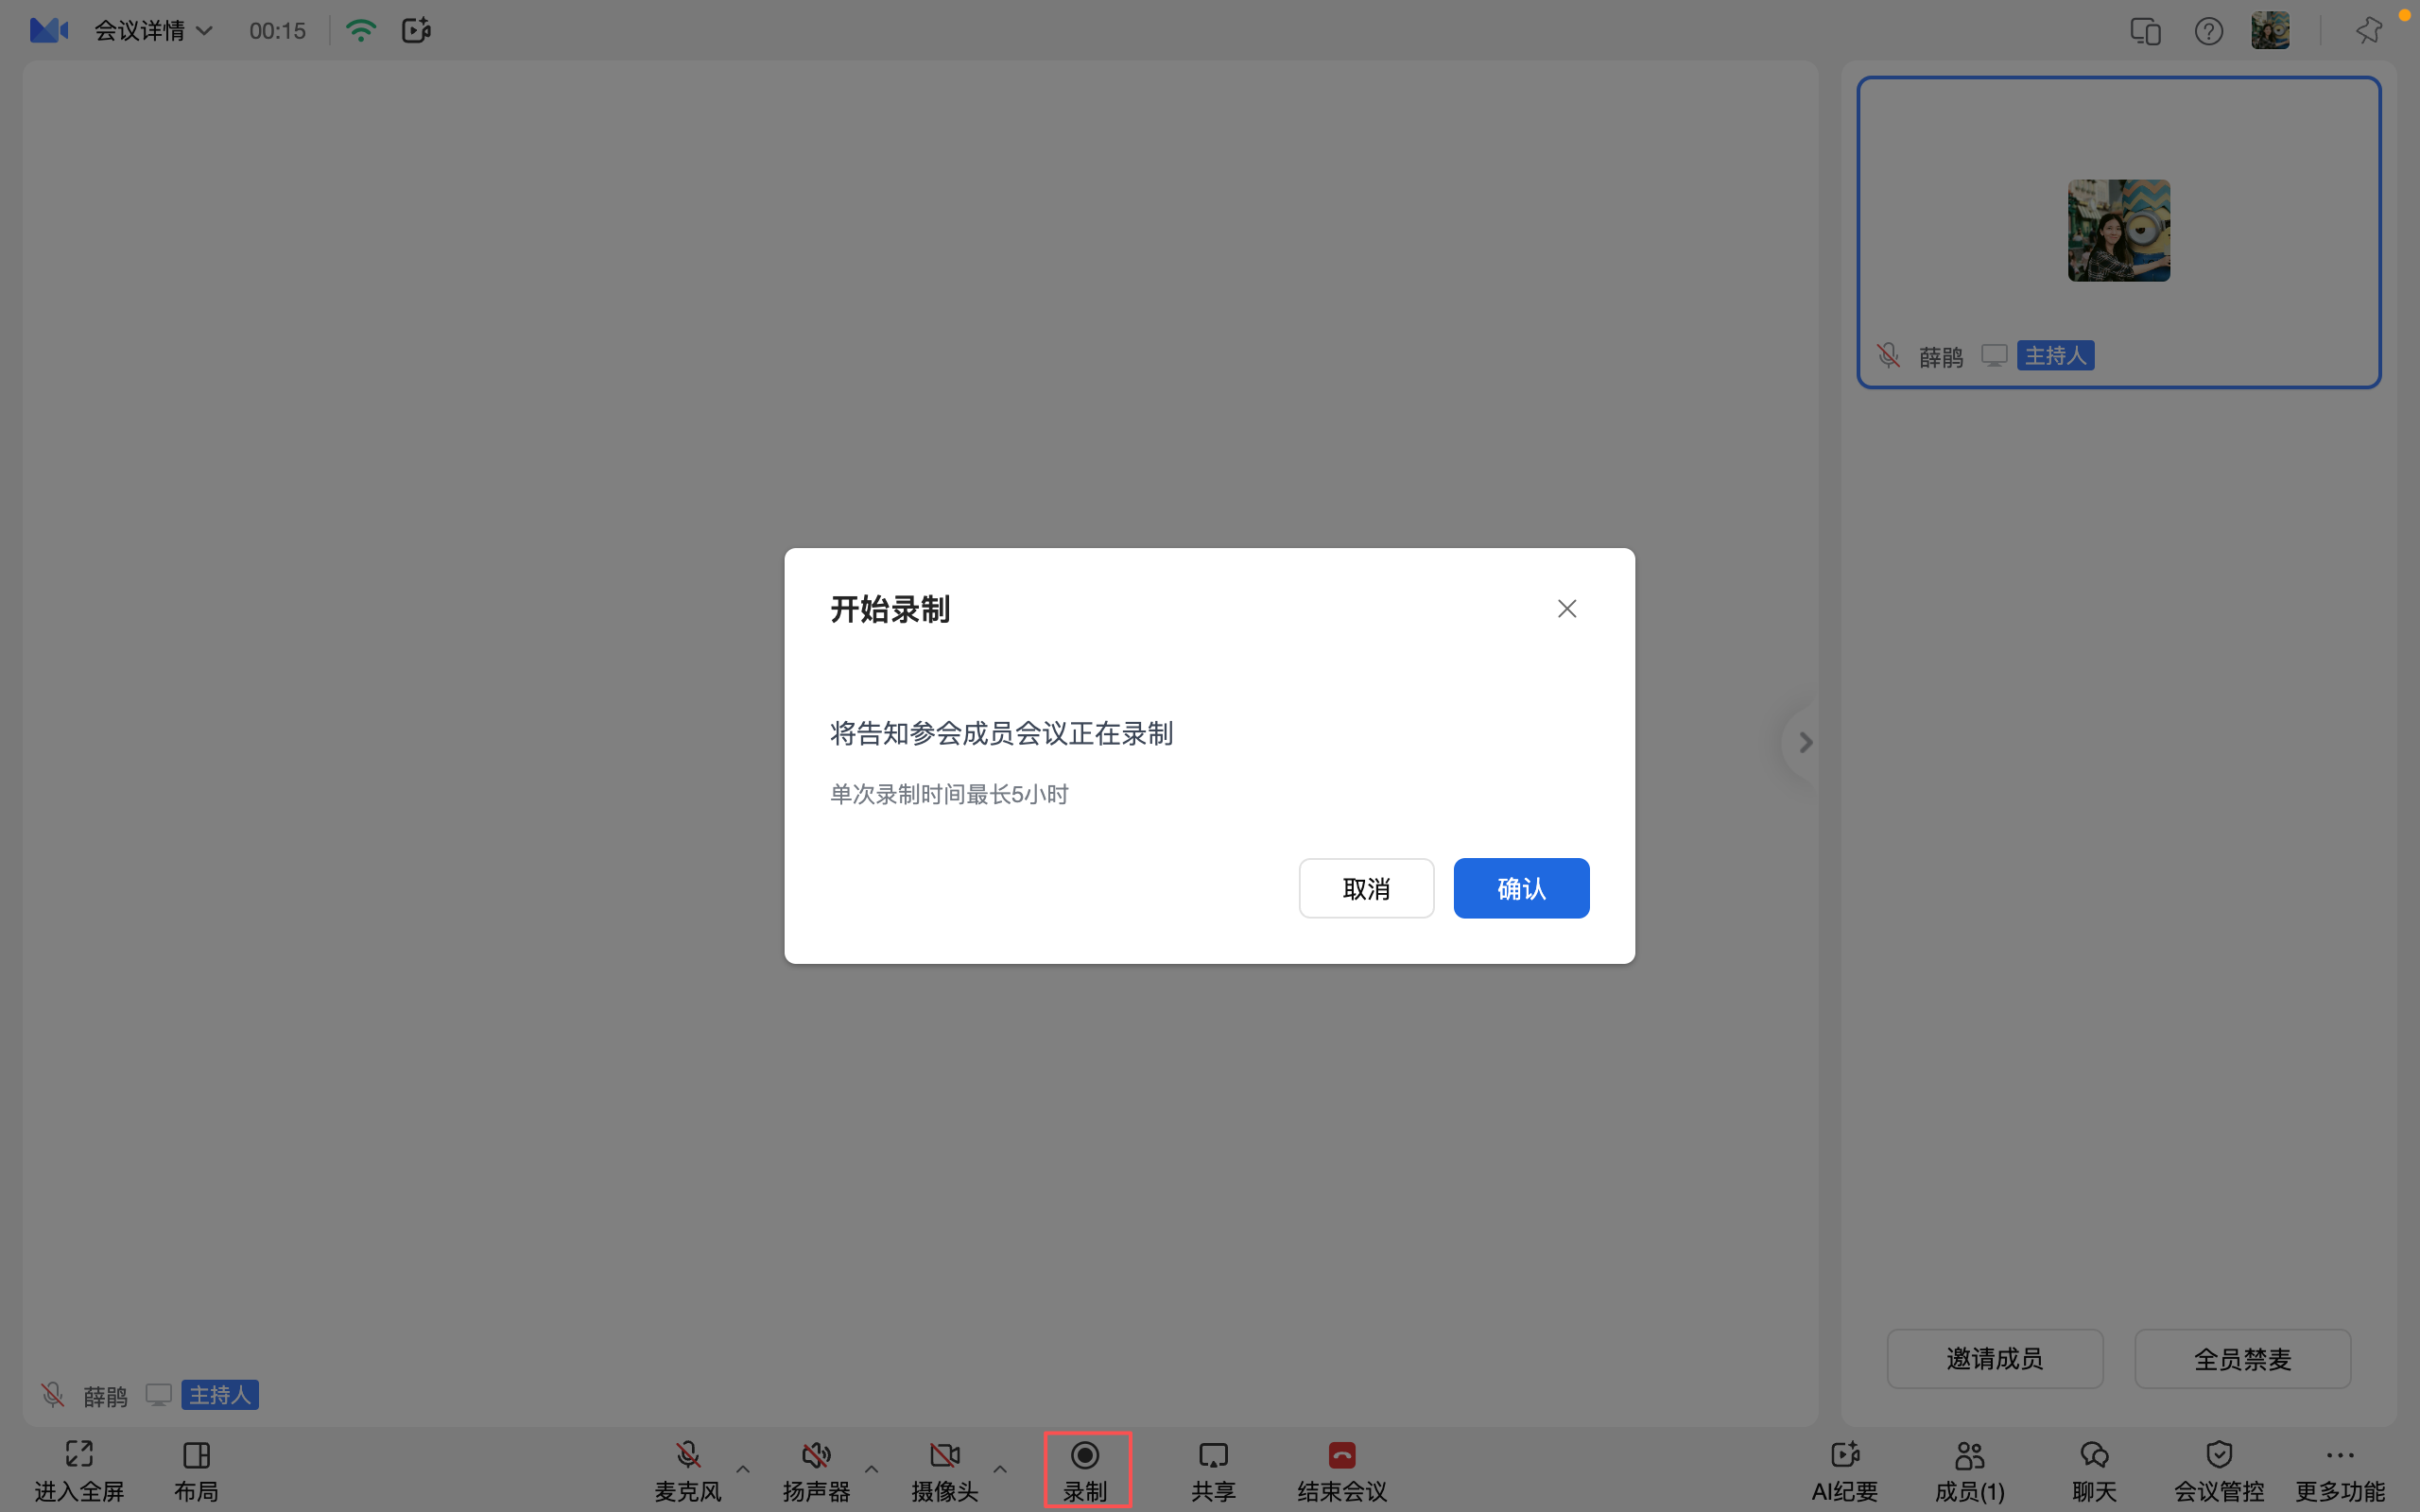Click the 主持人 badge in main video area
The image size is (2420, 1512).
click(x=219, y=1394)
